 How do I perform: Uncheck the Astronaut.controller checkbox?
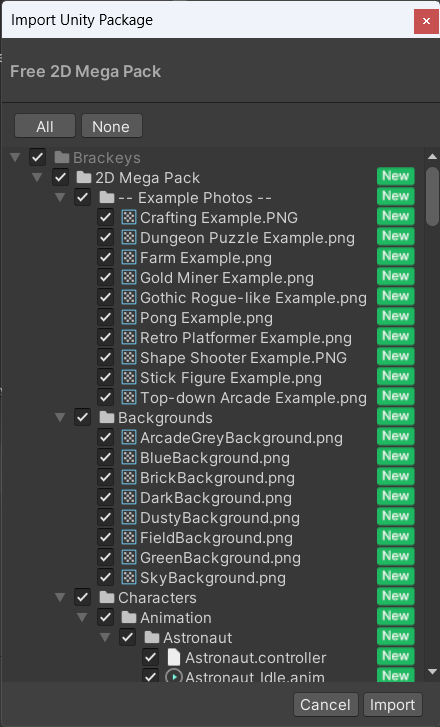coord(150,657)
